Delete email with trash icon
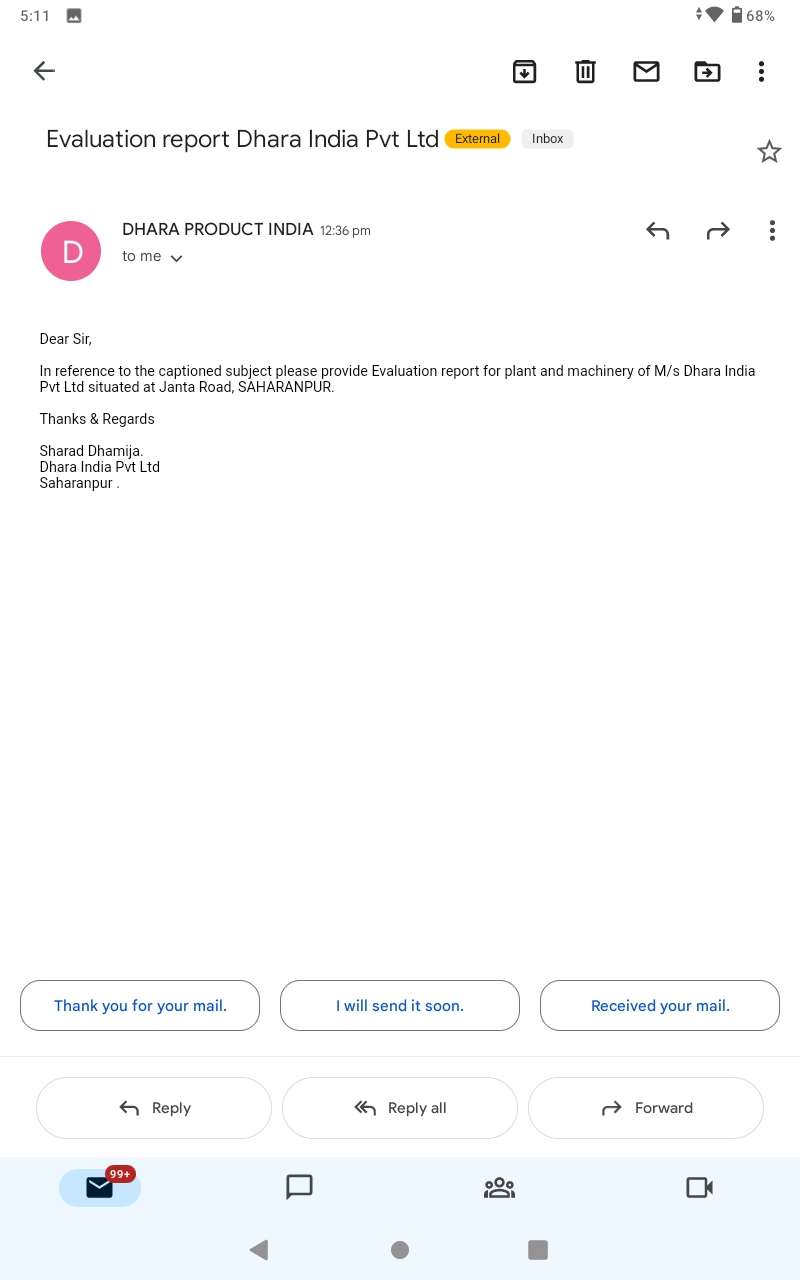Screen dimensions: 800x1280 coord(585,71)
